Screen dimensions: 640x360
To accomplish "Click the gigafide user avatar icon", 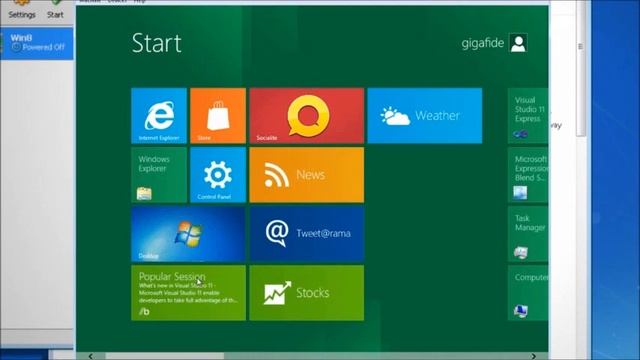I will click(518, 43).
